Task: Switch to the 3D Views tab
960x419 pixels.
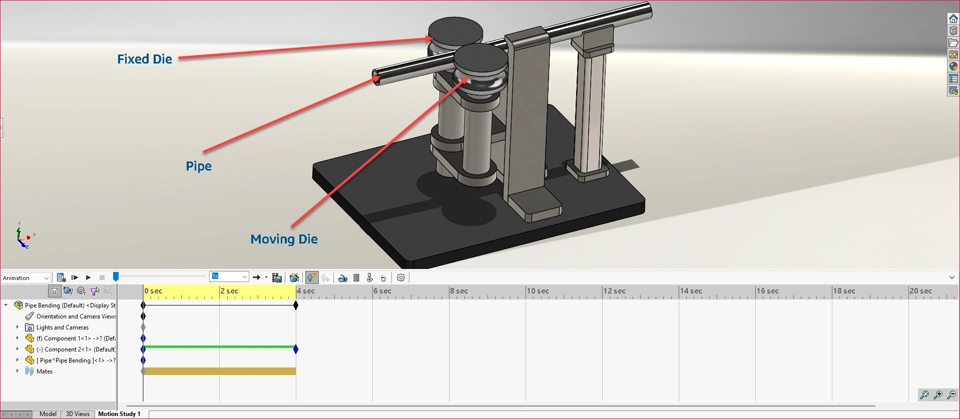Action: click(x=78, y=414)
